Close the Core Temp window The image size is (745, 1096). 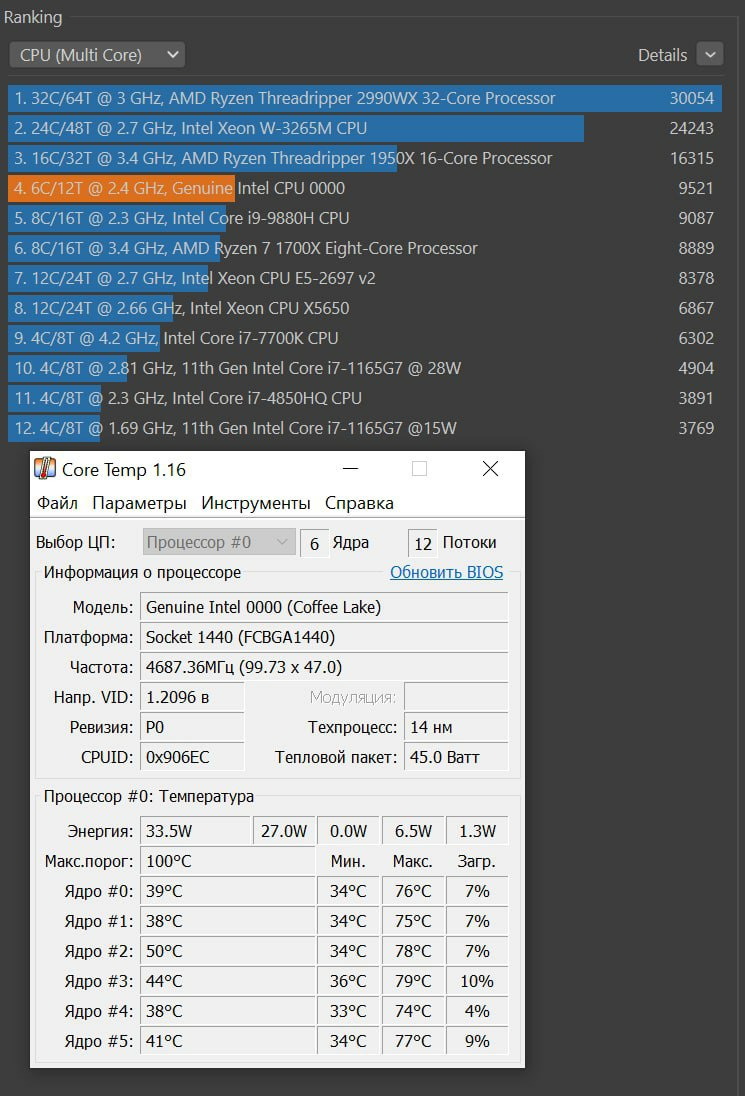click(x=491, y=468)
